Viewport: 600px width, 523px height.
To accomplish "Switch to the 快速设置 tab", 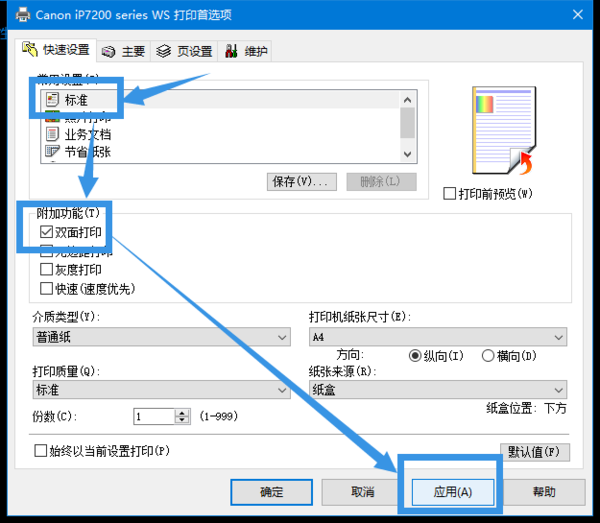I will (56, 49).
